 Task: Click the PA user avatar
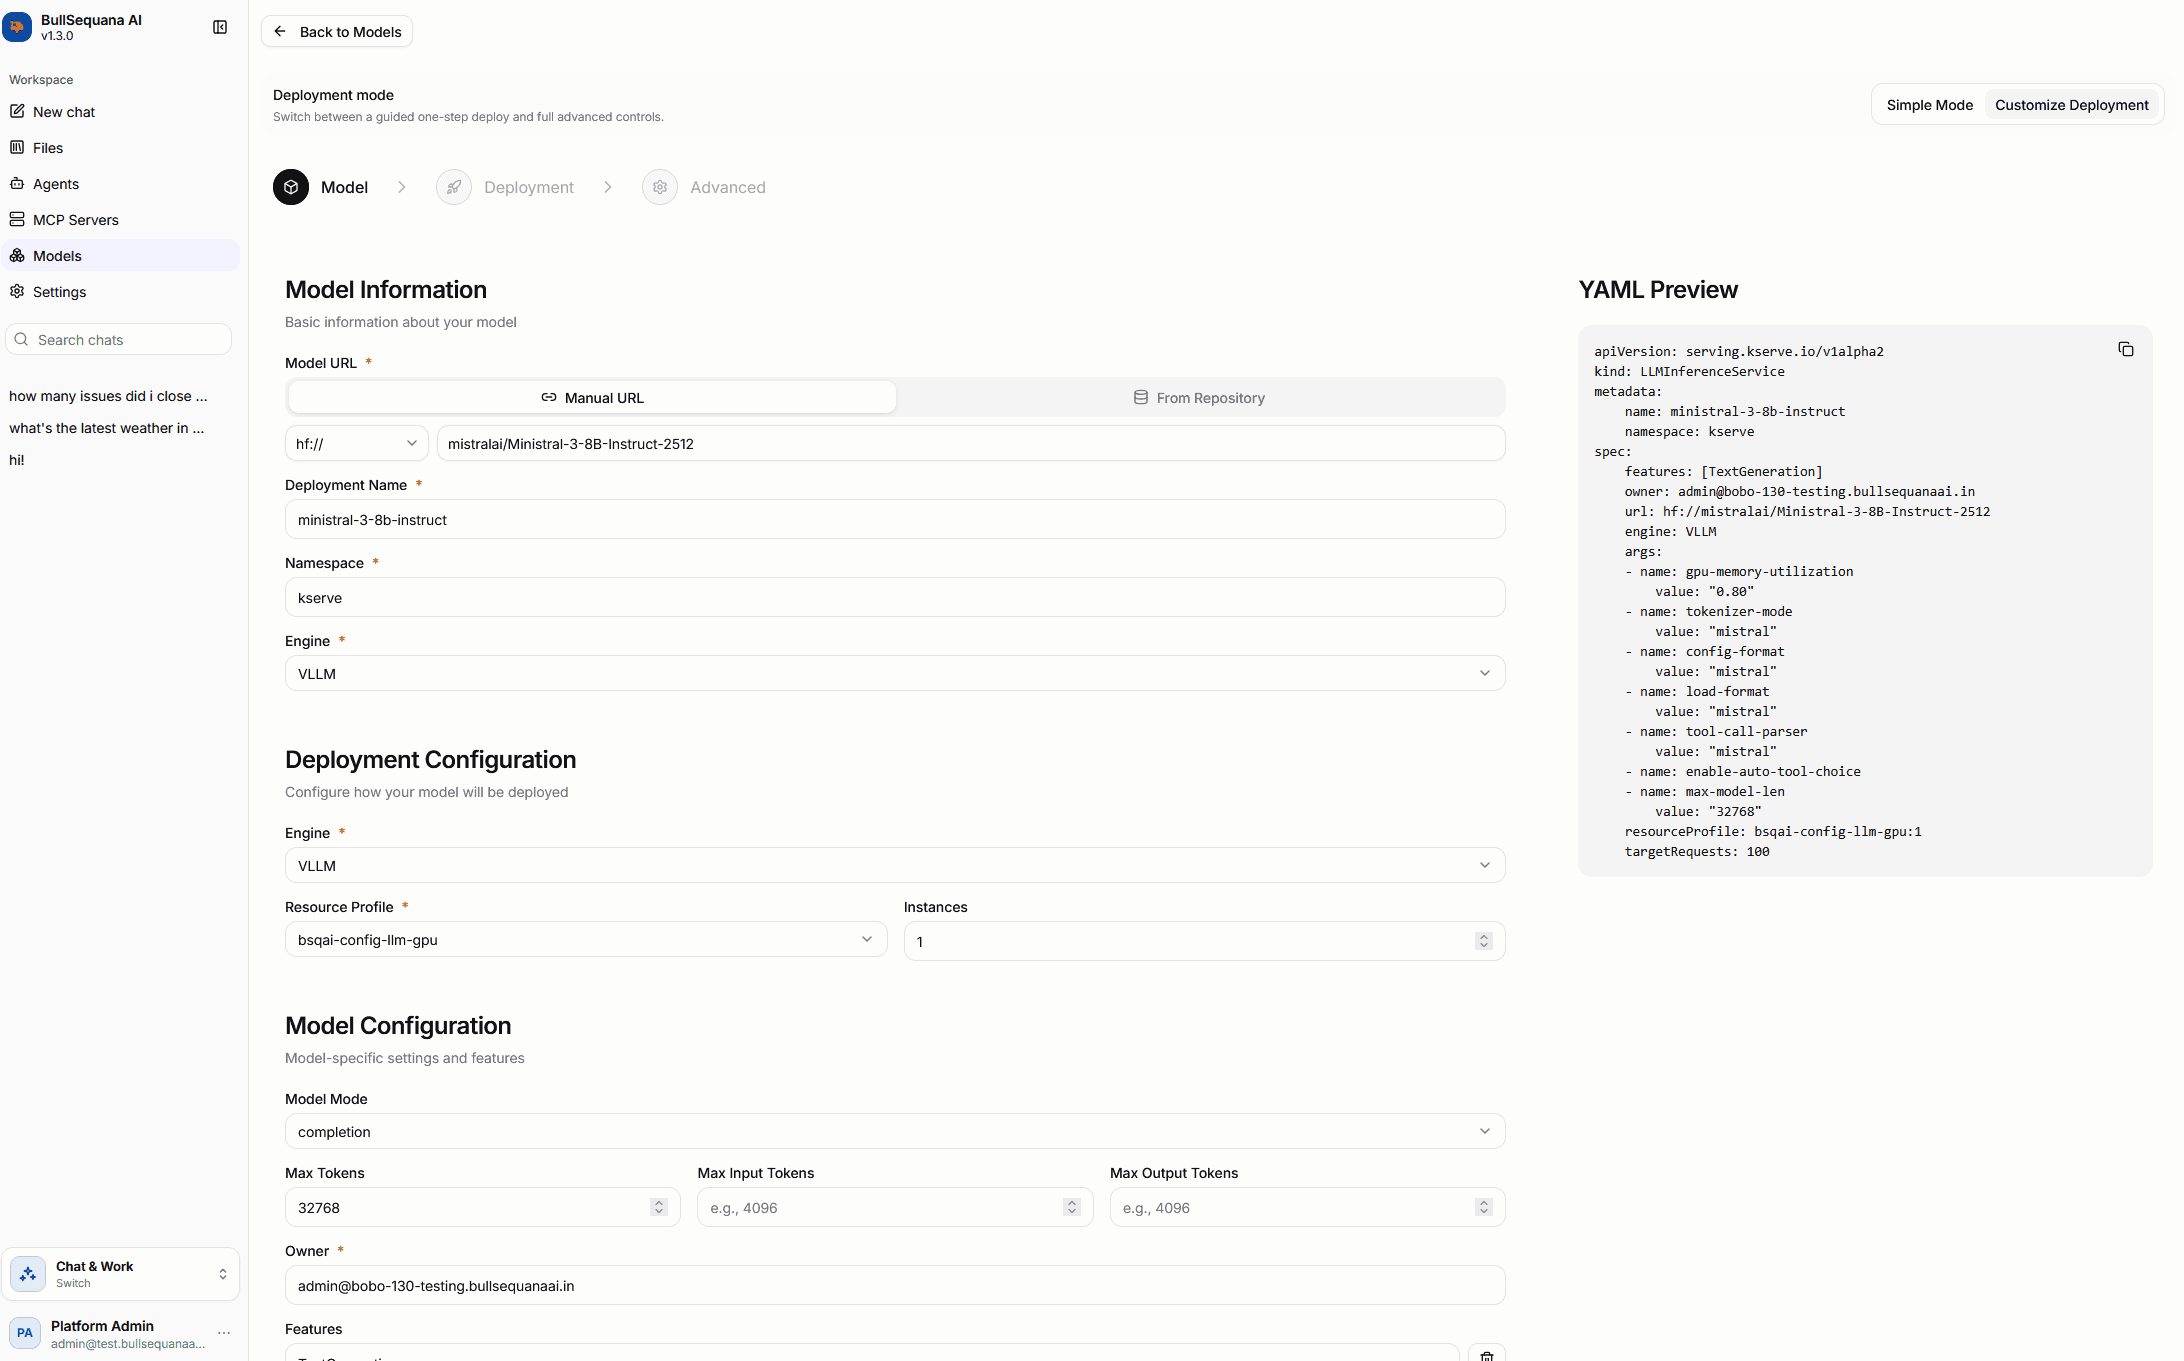point(25,1333)
